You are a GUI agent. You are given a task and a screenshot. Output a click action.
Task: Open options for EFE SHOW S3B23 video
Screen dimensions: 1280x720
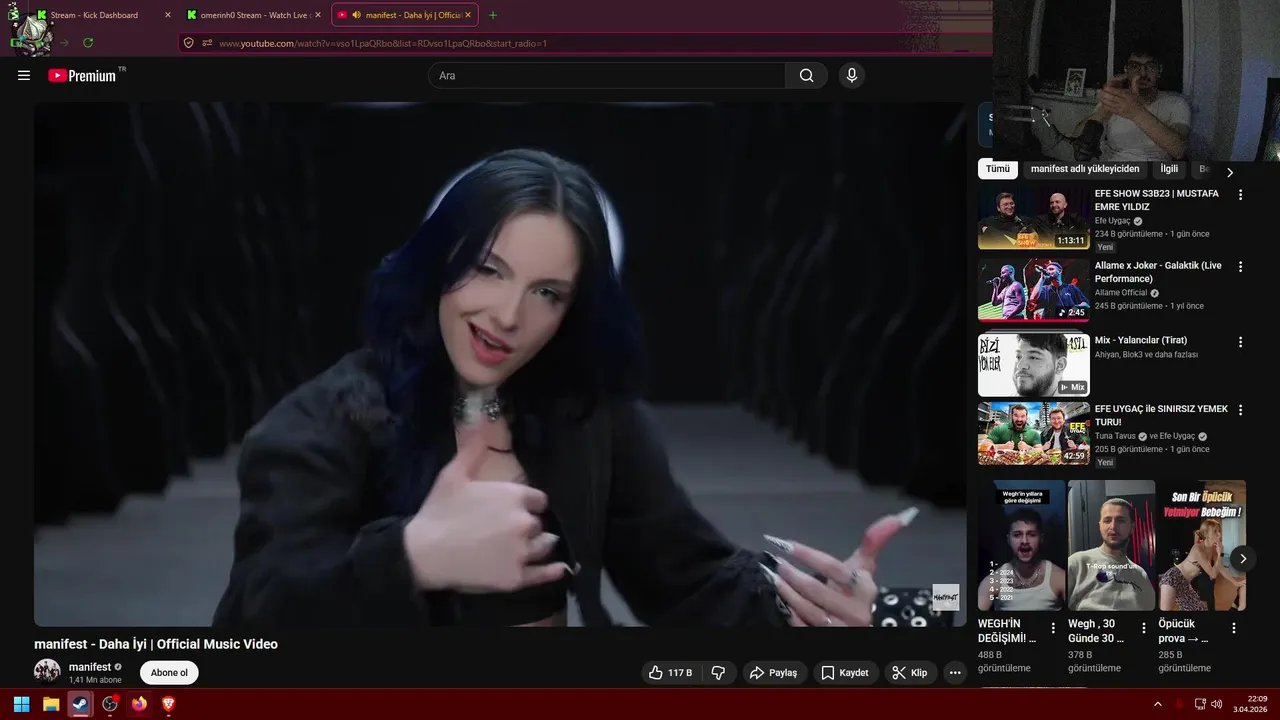coord(1240,195)
